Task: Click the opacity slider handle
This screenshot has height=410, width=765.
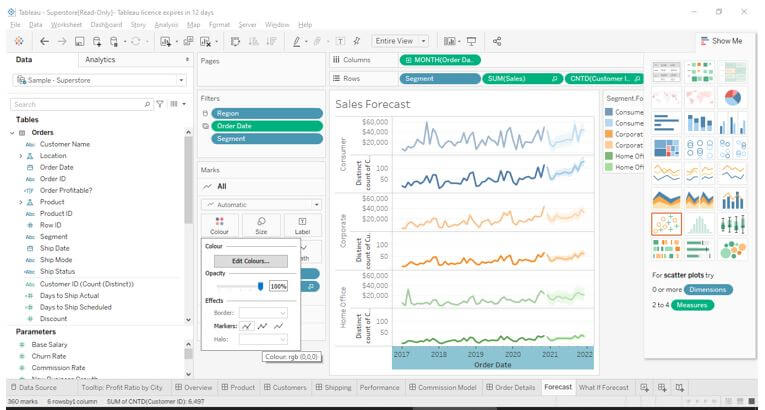Action: (x=261, y=286)
